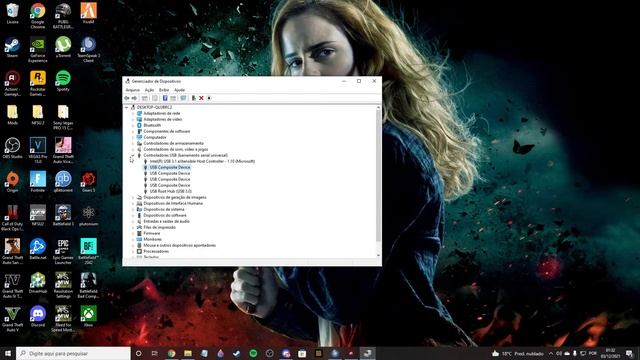Expand the Processadores category arrow
Image resolution: width=640 pixels, height=360 pixels.
(133, 251)
